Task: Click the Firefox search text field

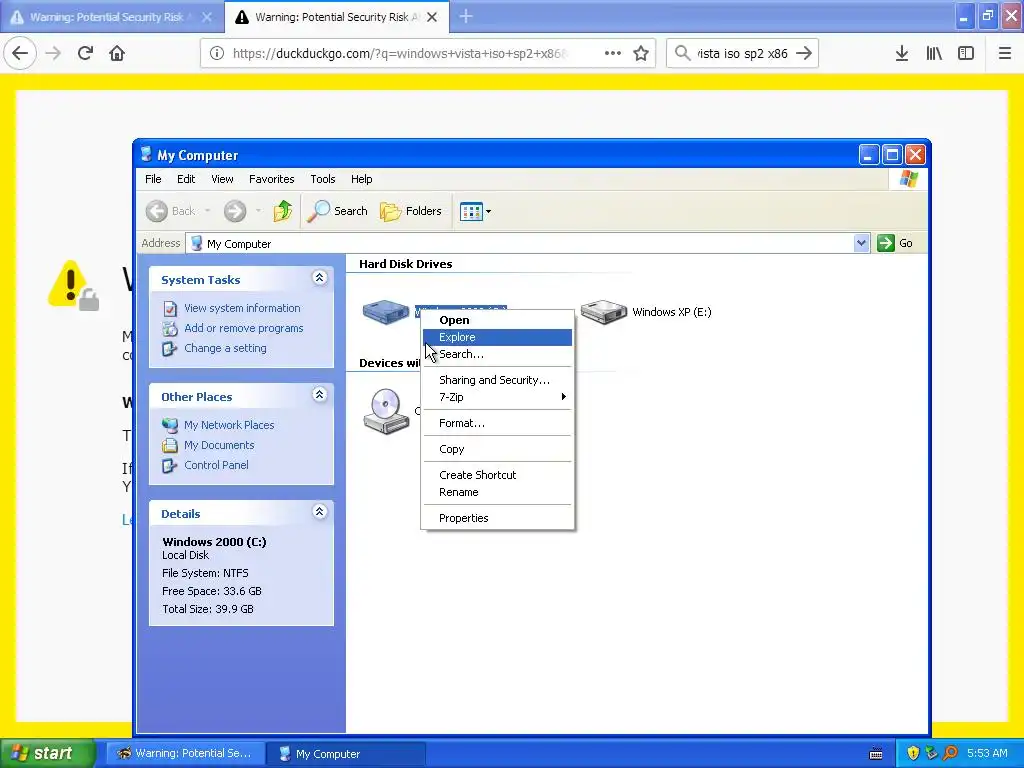Action: (742, 54)
